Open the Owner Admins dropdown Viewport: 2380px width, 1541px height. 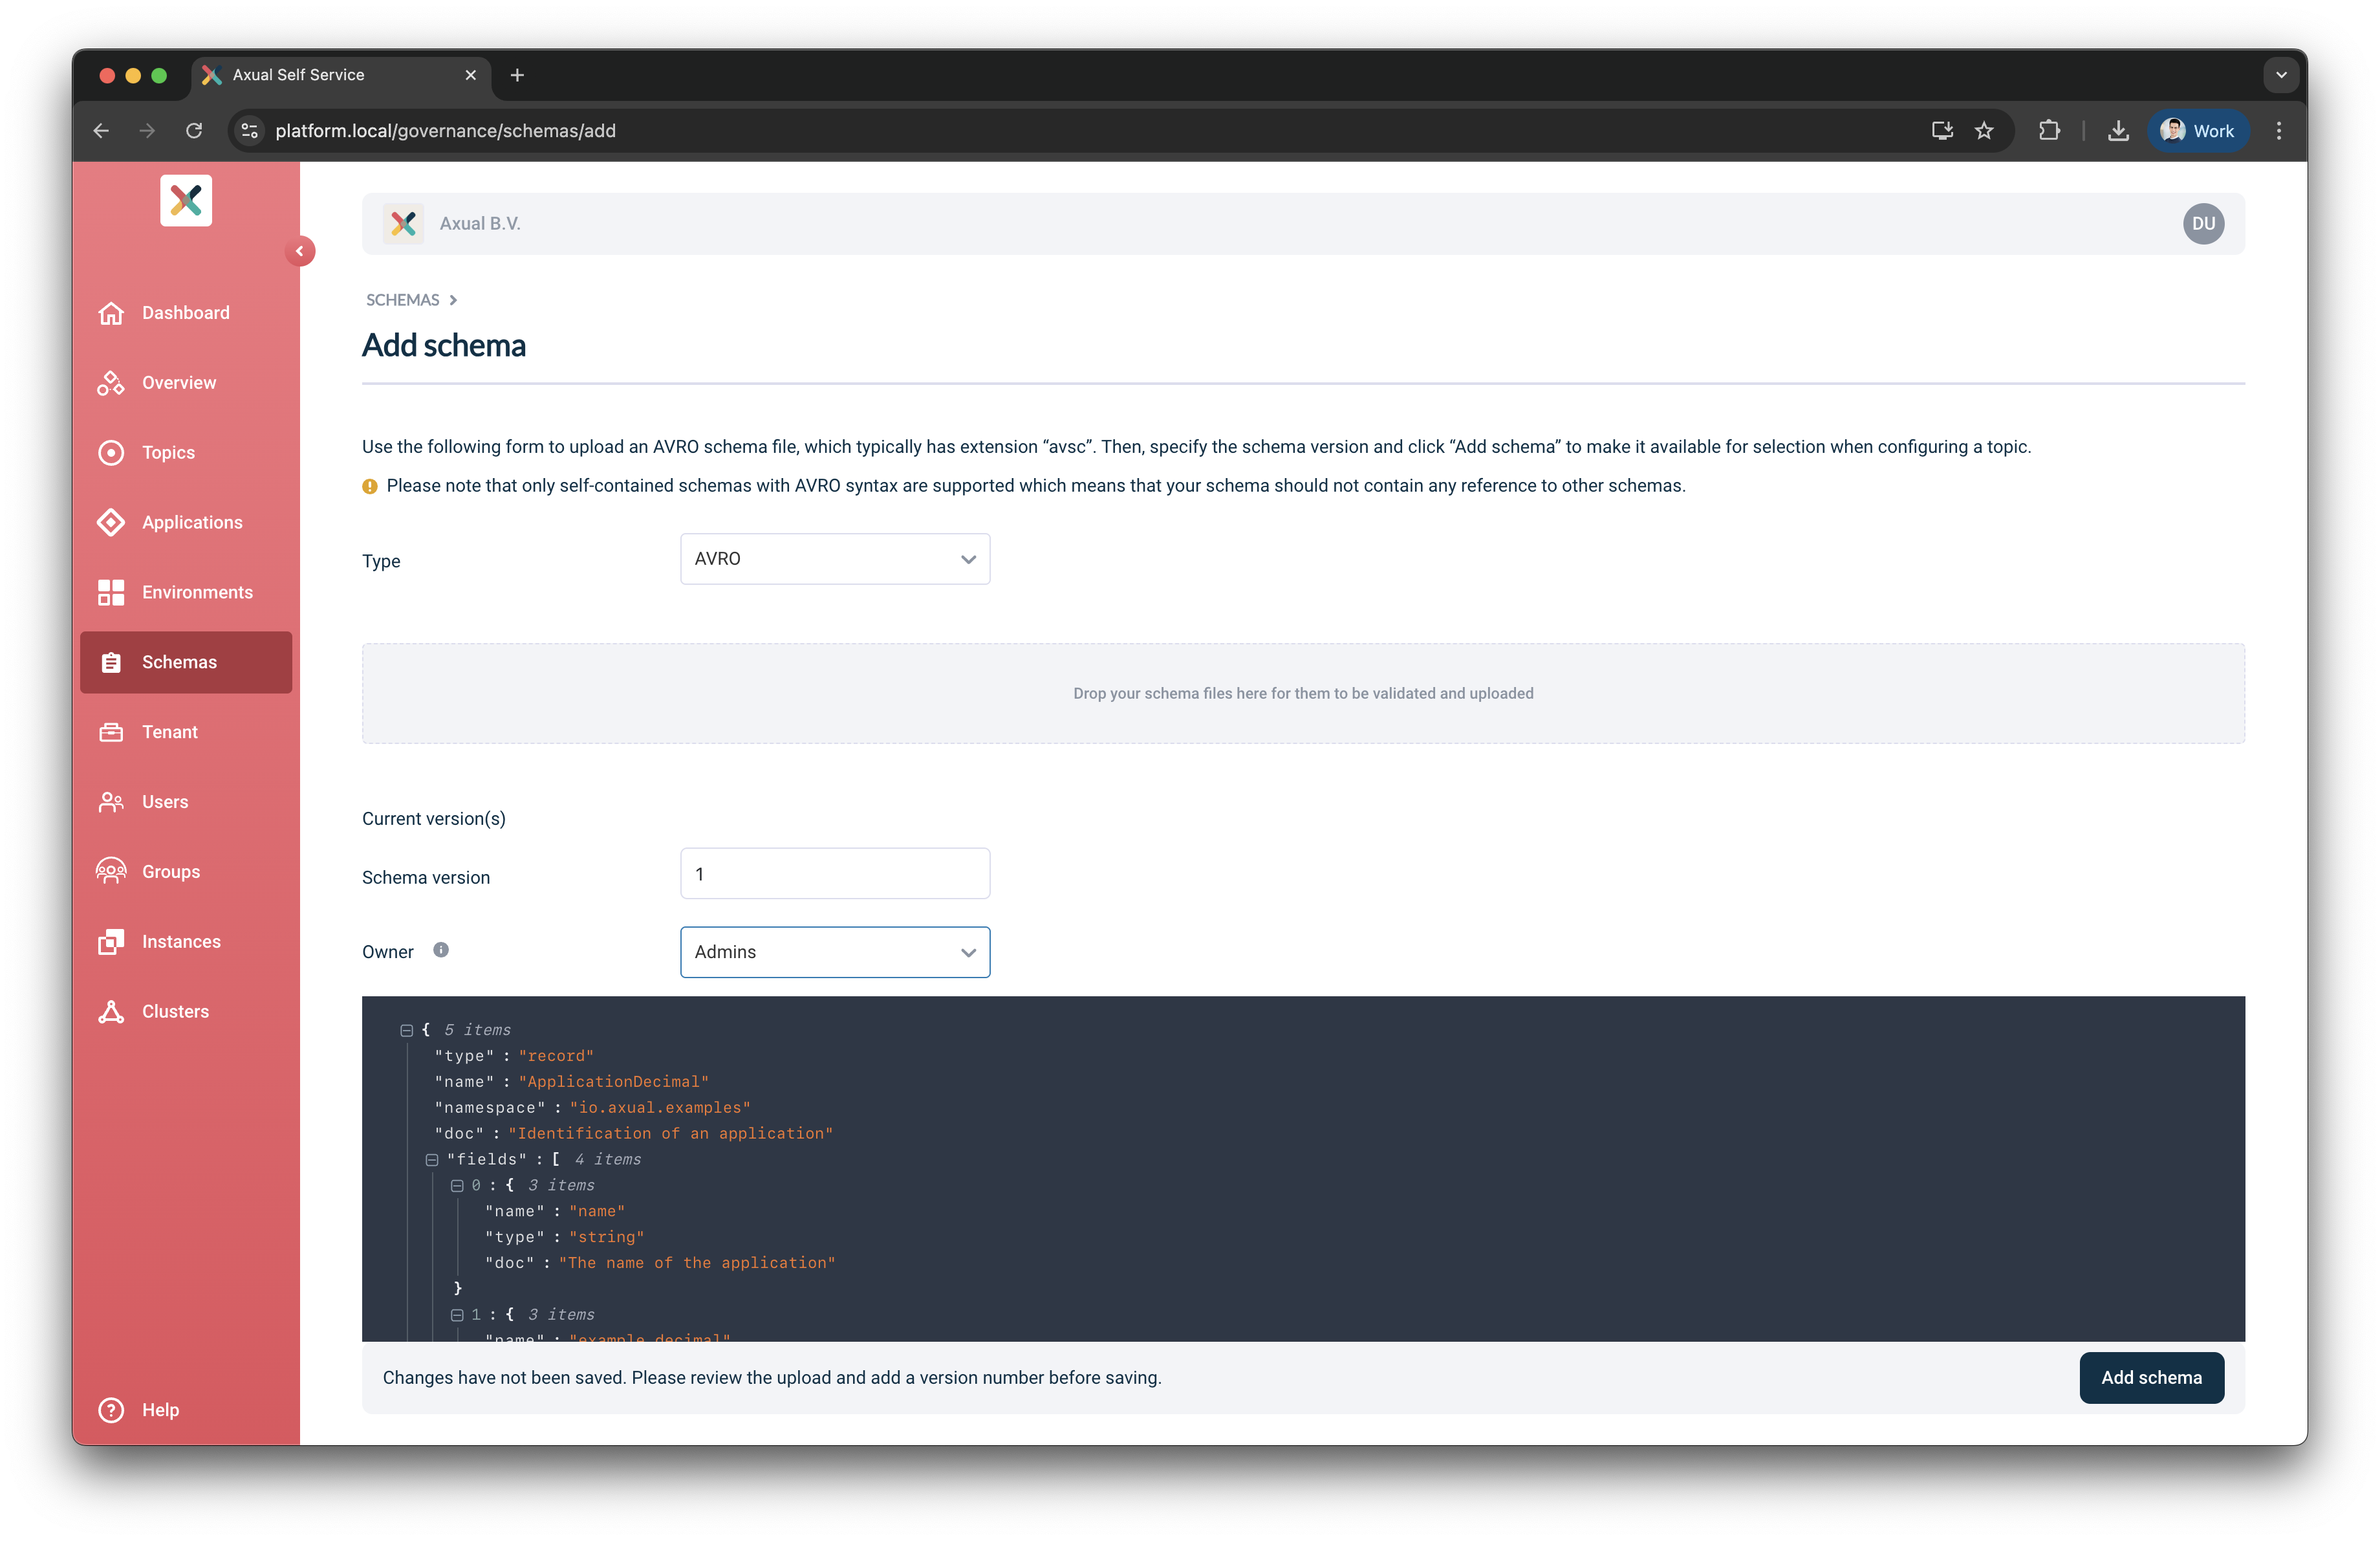click(x=835, y=952)
